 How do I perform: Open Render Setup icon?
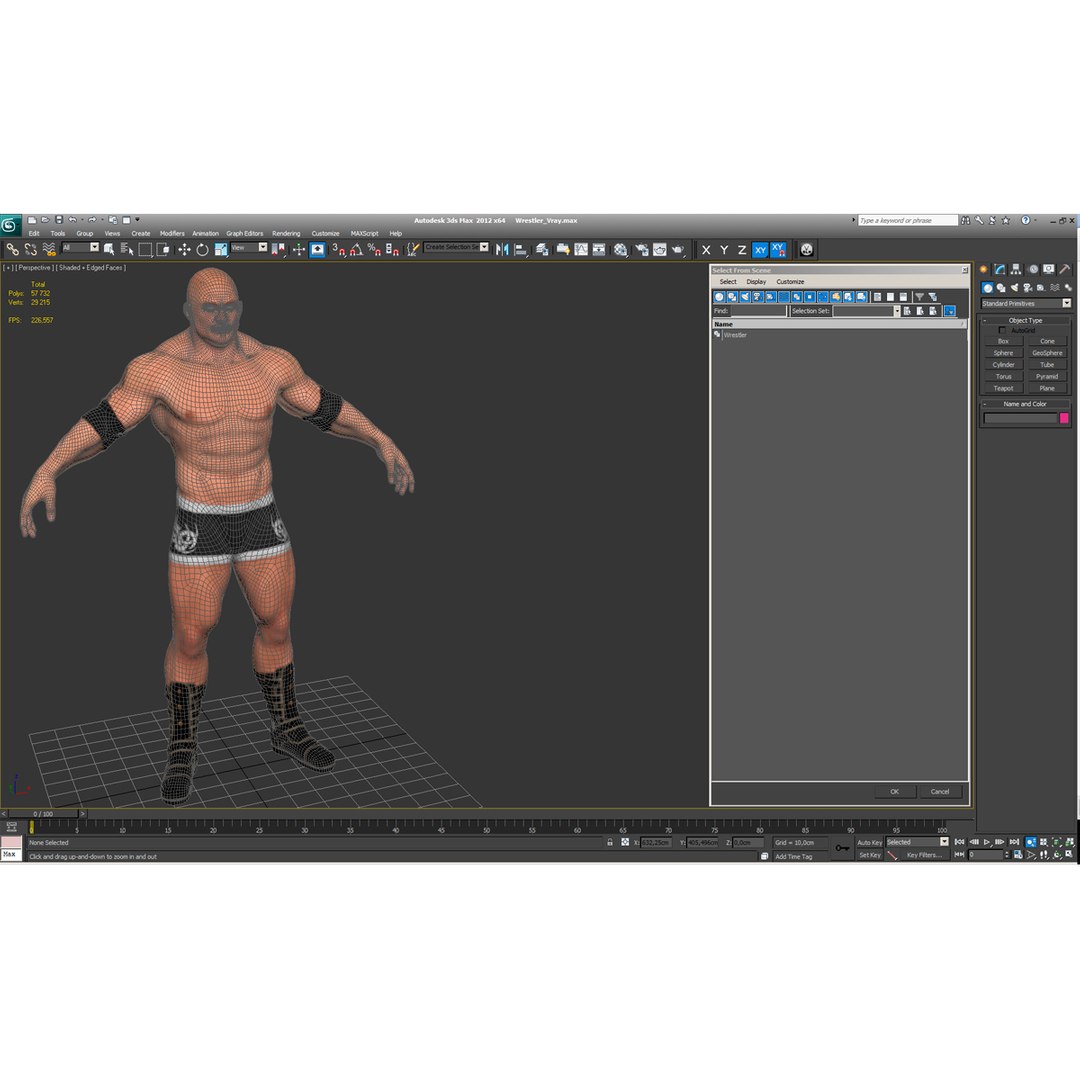click(x=641, y=249)
